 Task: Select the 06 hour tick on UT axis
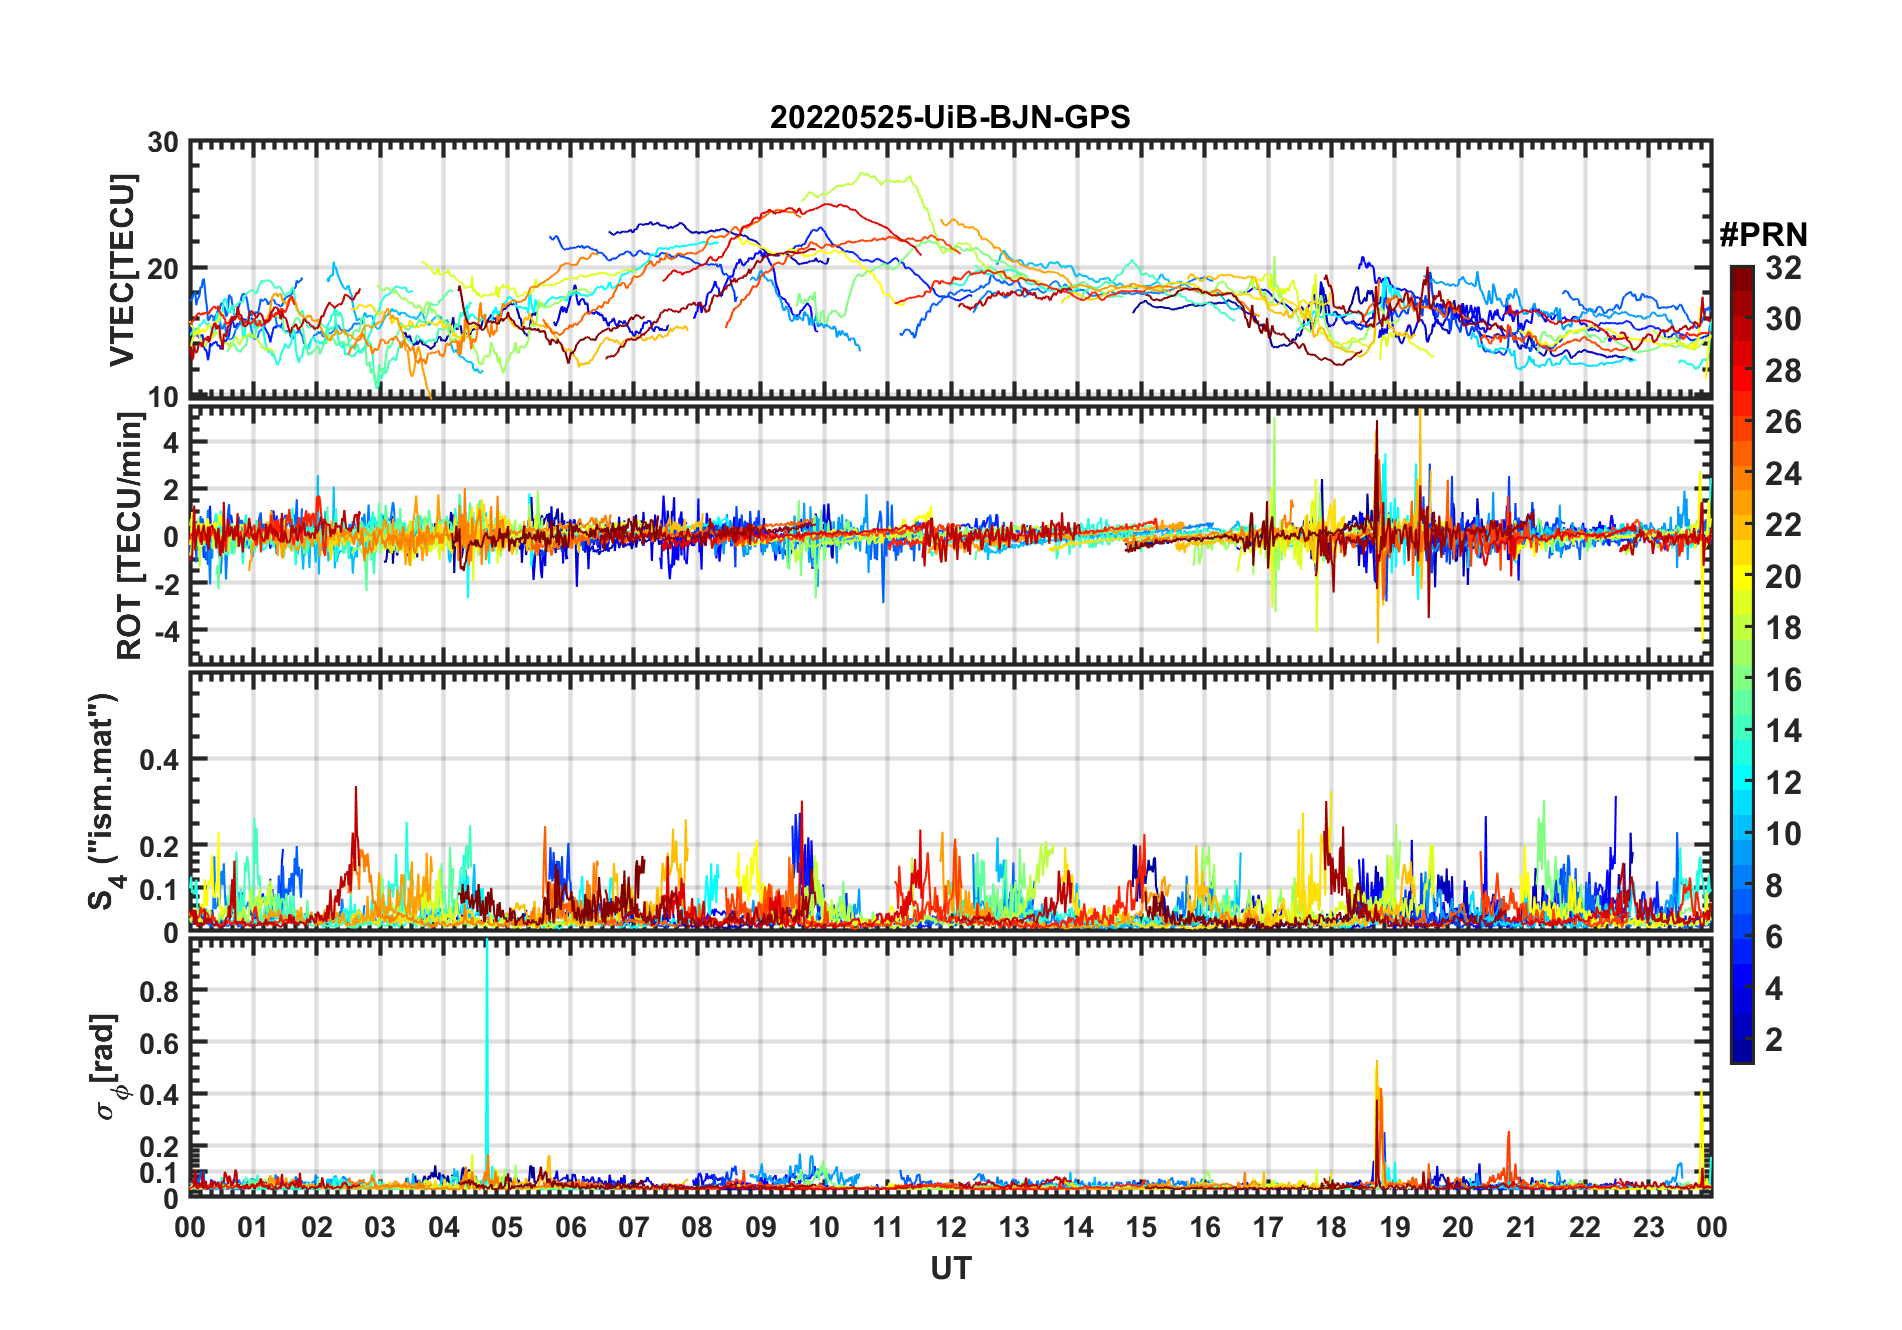point(571,1228)
